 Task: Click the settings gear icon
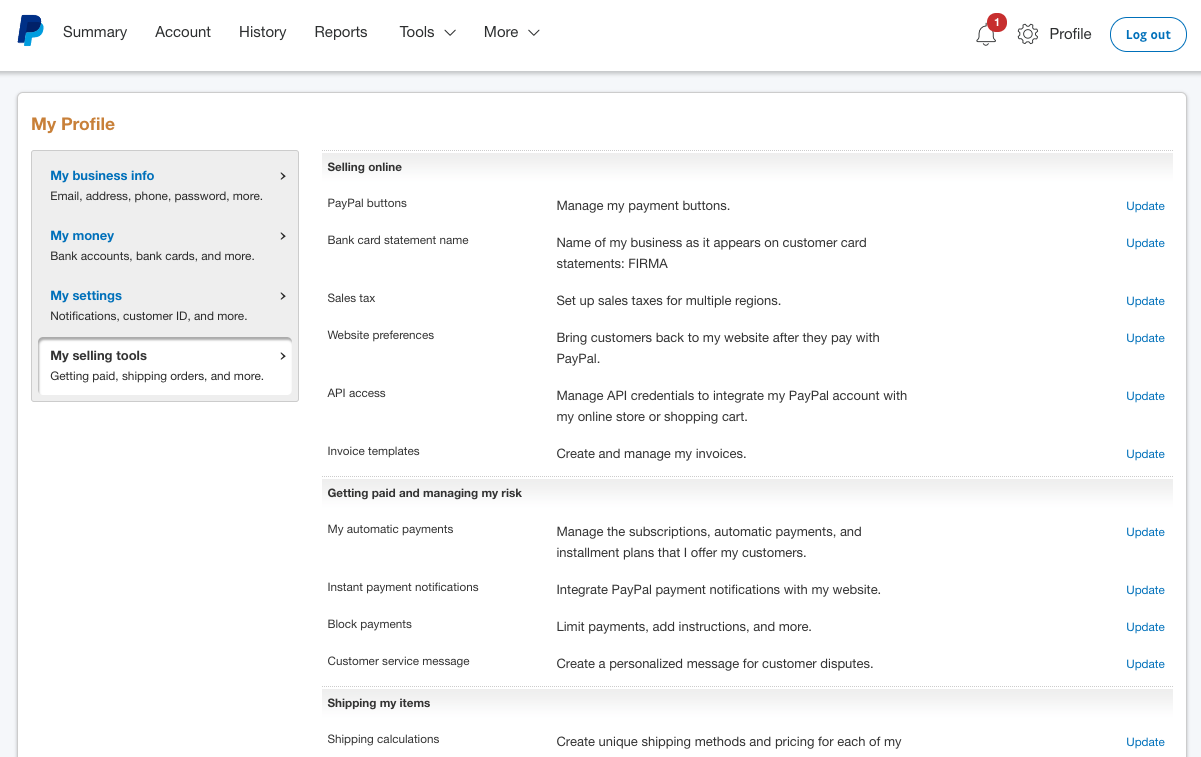pyautogui.click(x=1028, y=34)
